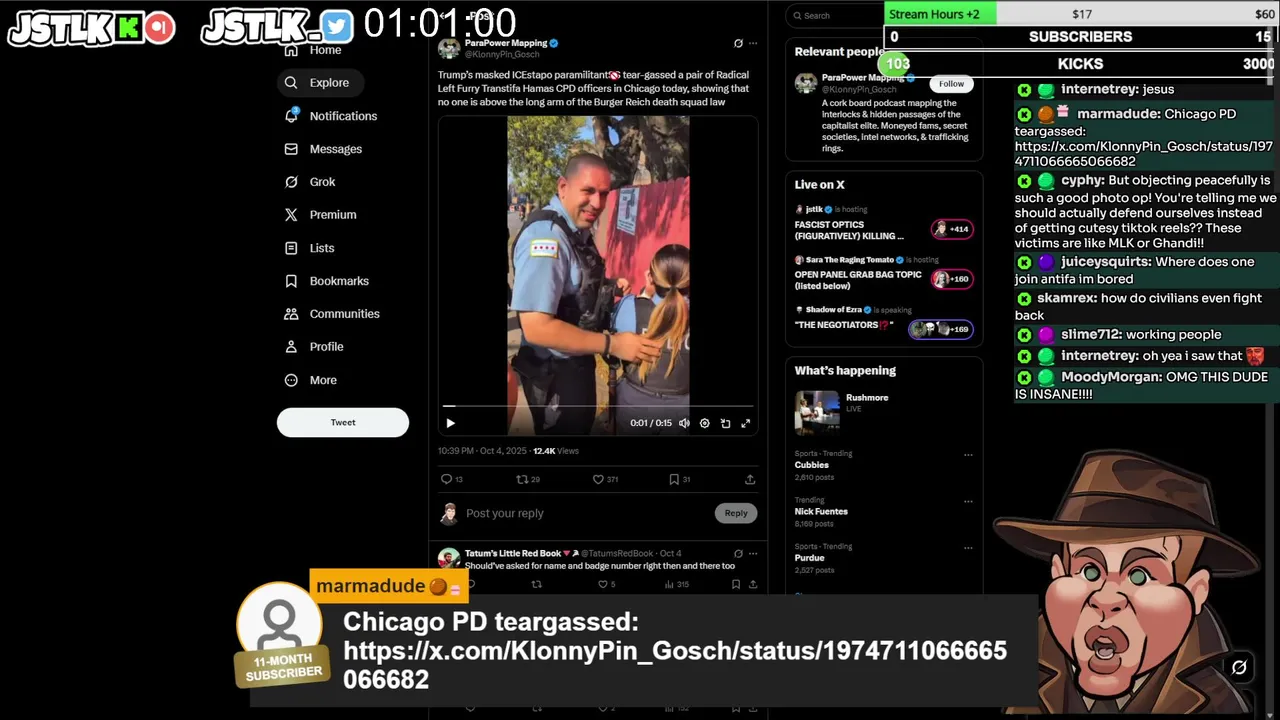Image resolution: width=1280 pixels, height=720 pixels.
Task: Share the main post
Action: coord(750,479)
